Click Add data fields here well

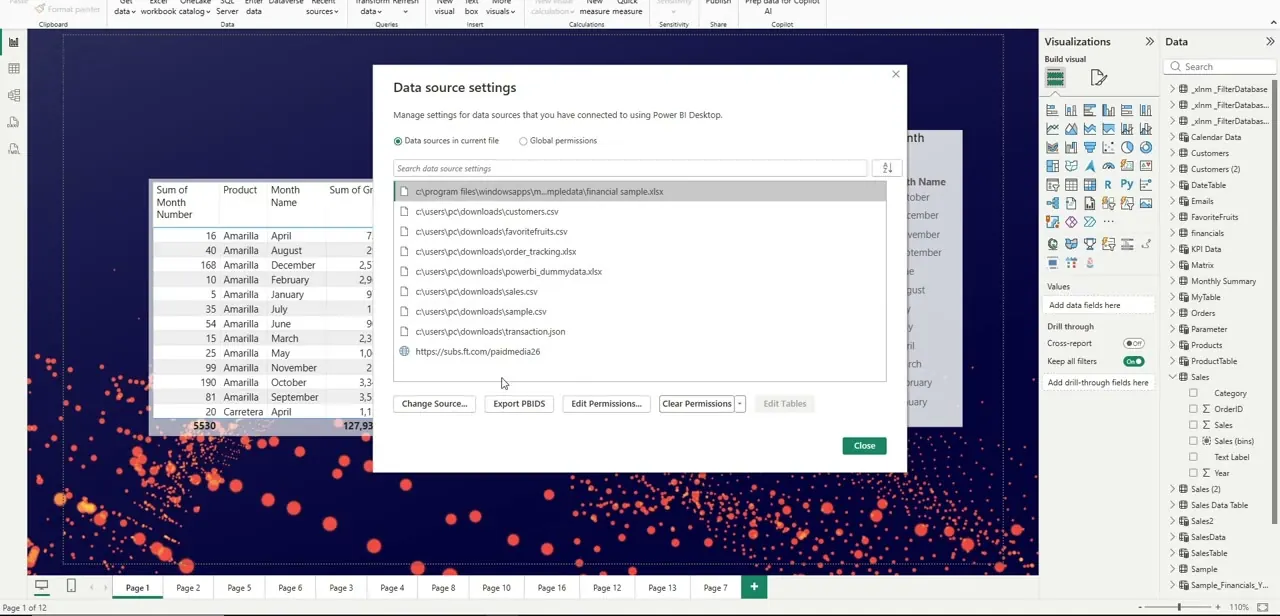click(1098, 305)
